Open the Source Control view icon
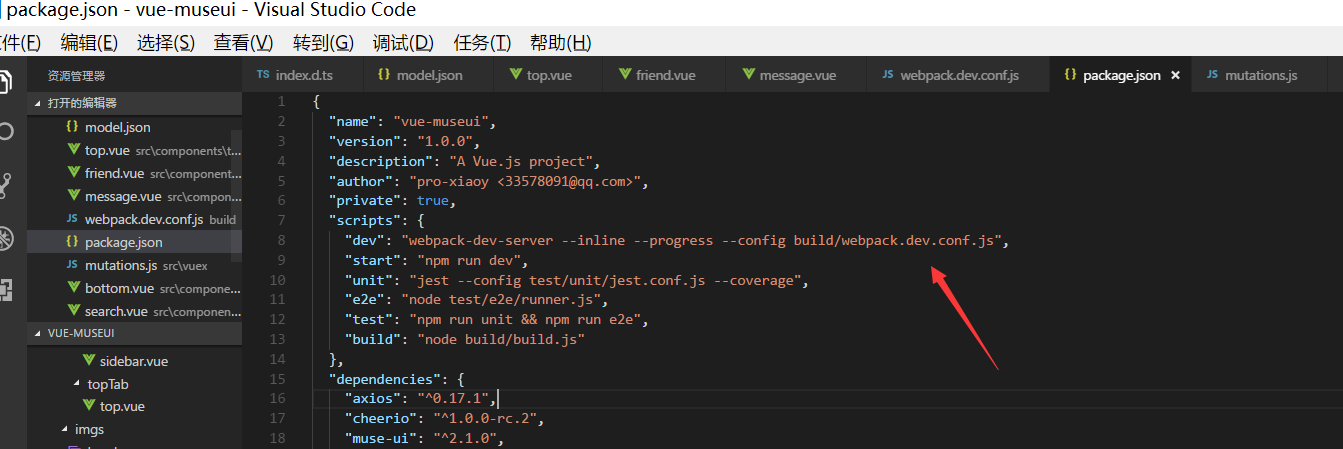The width and height of the screenshot is (1343, 449). 5,185
